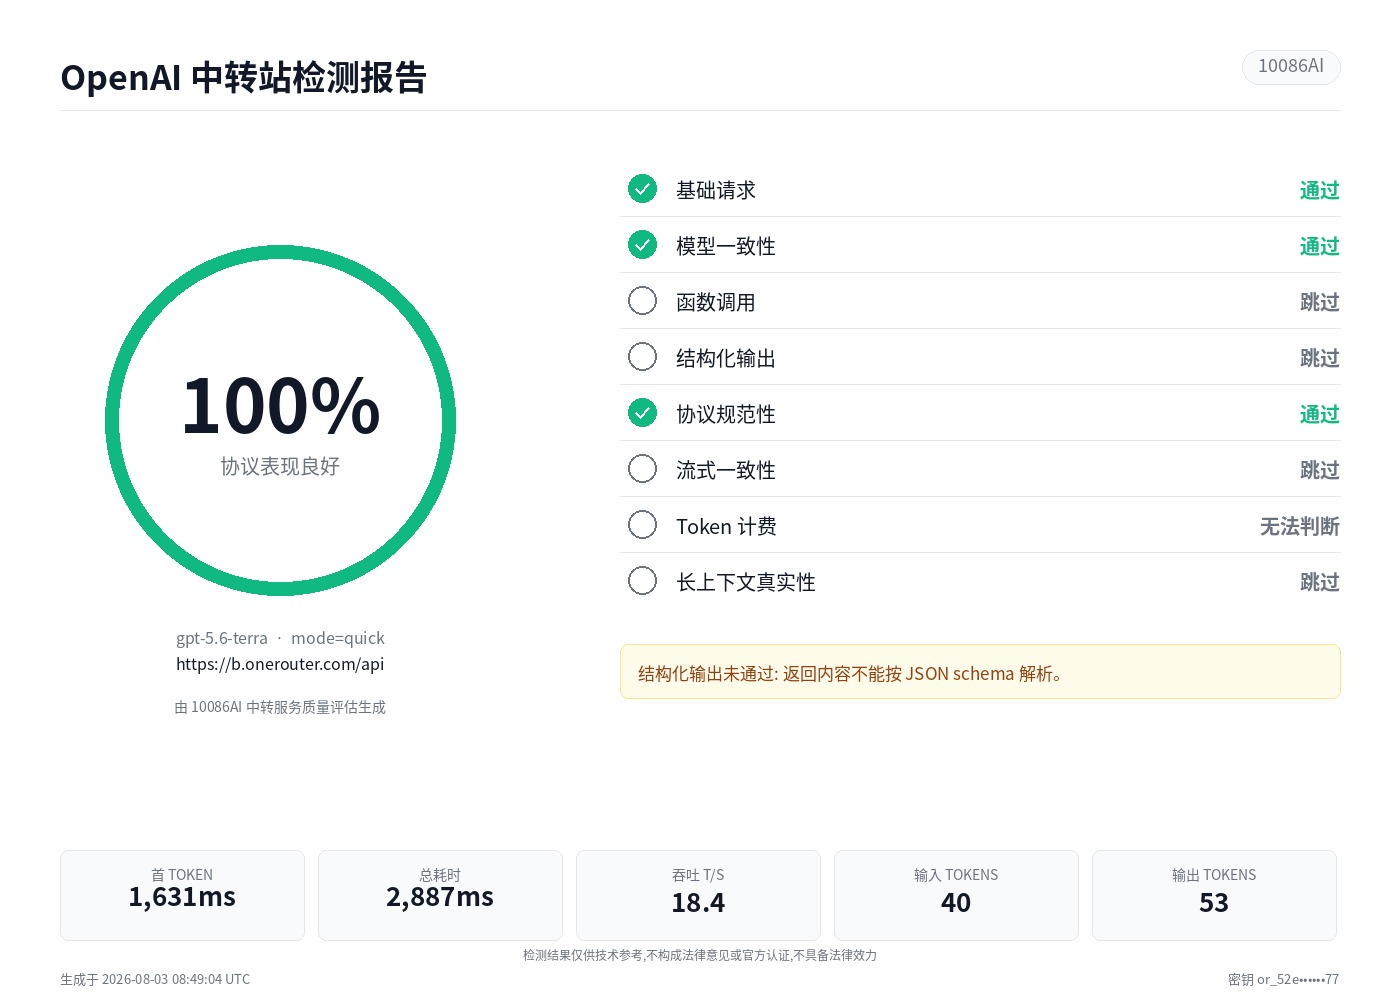Click the green check icon beside 基础请求
Viewport: 1400px width, 1000px height.
pyautogui.click(x=642, y=189)
